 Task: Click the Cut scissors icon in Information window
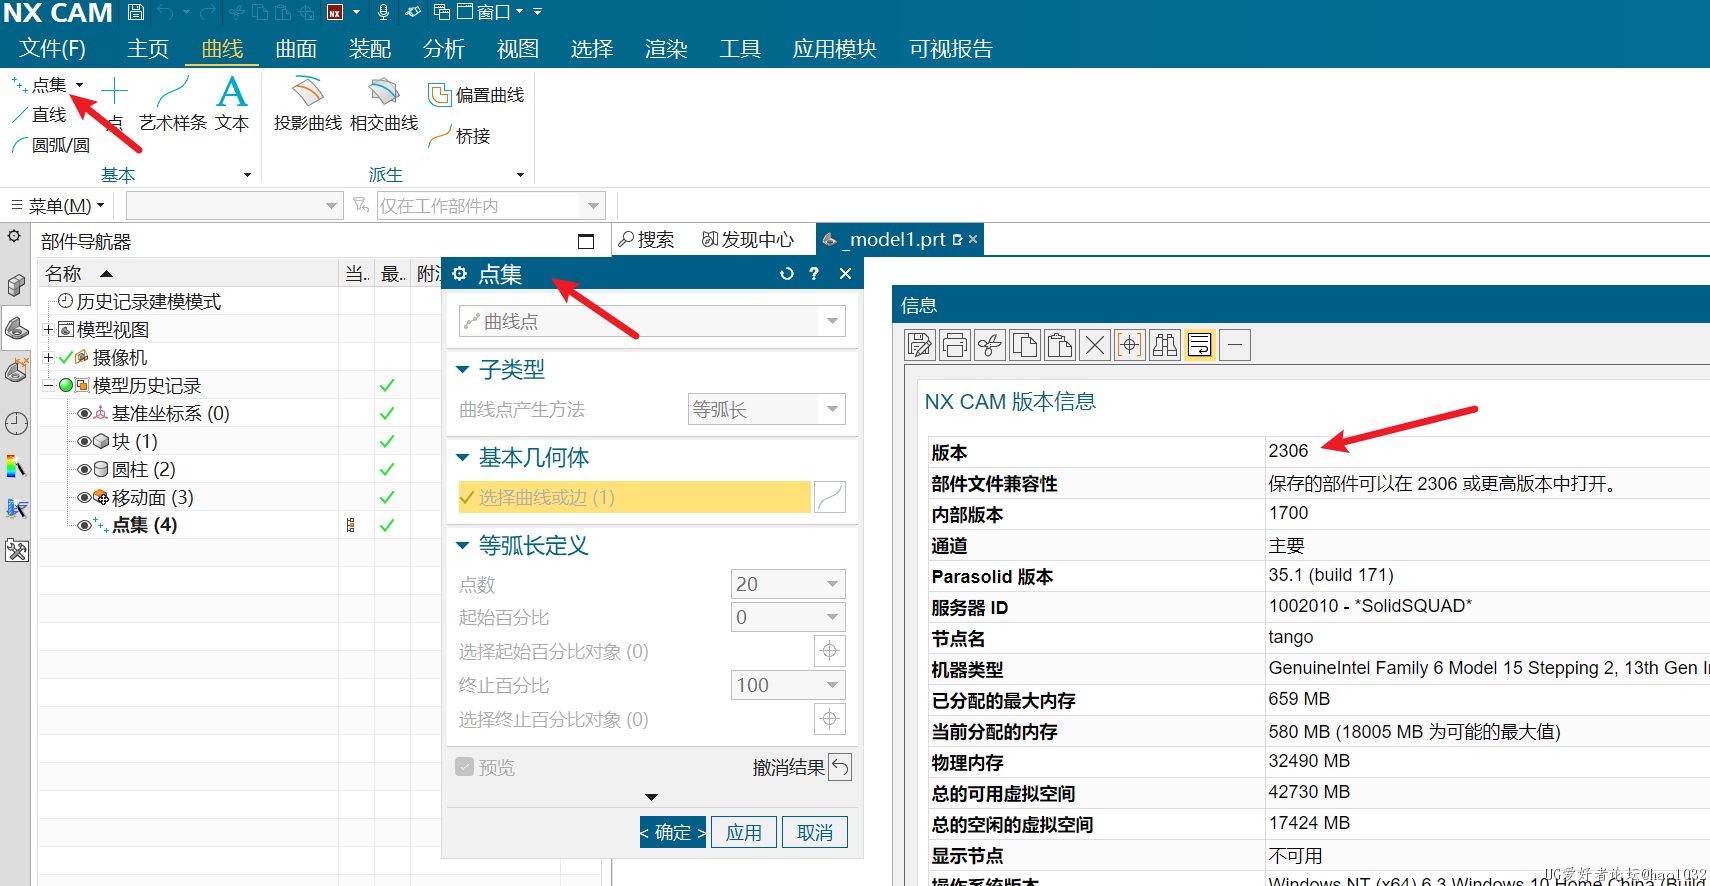click(990, 345)
